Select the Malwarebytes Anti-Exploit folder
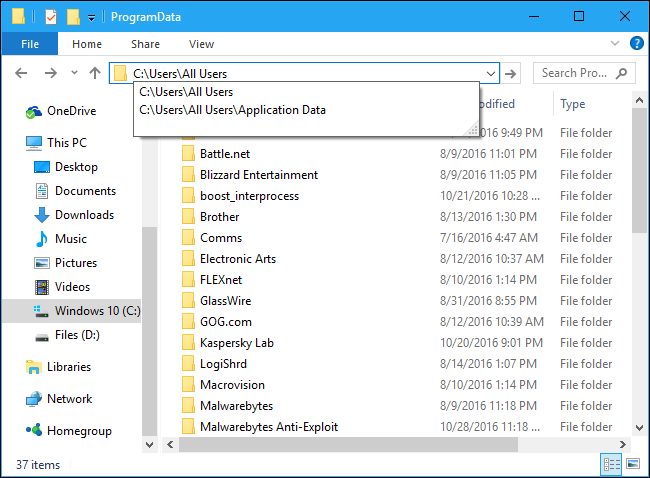Screen dimensions: 650x478 268,427
